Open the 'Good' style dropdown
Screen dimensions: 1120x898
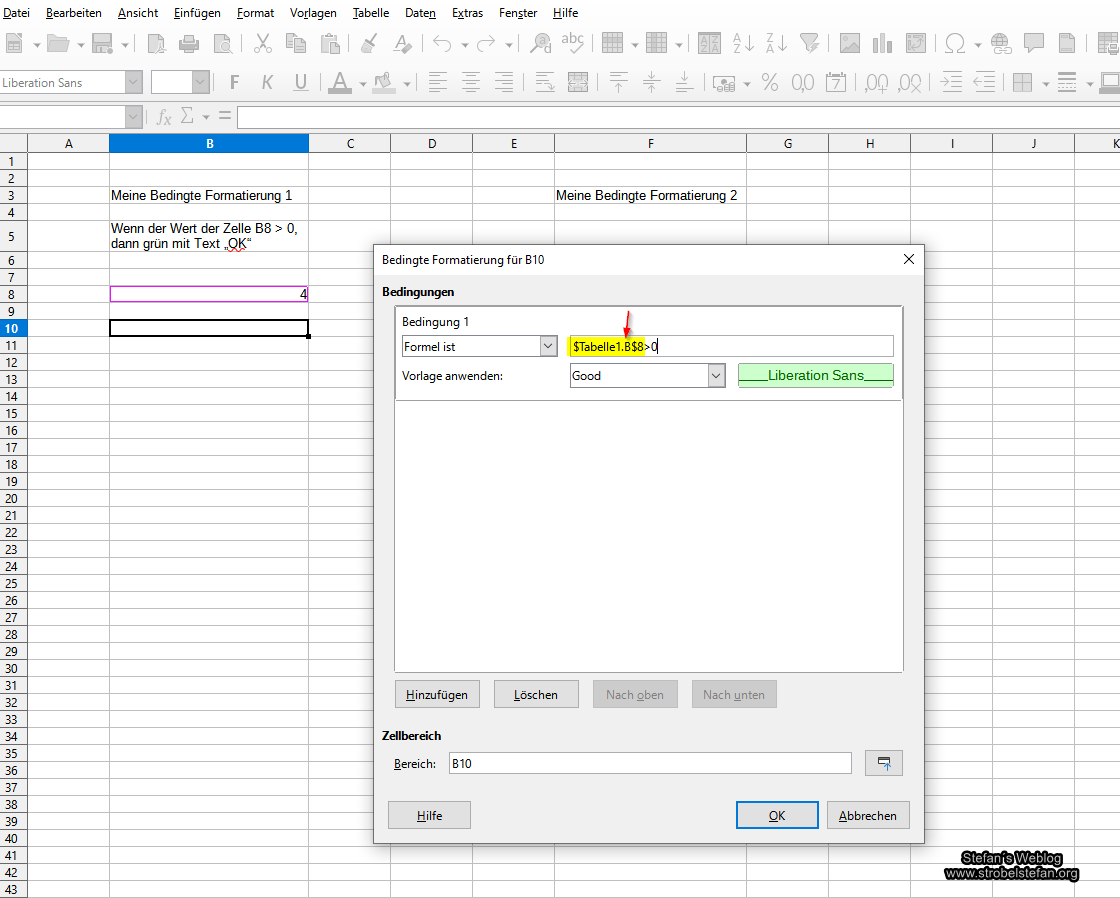click(717, 375)
